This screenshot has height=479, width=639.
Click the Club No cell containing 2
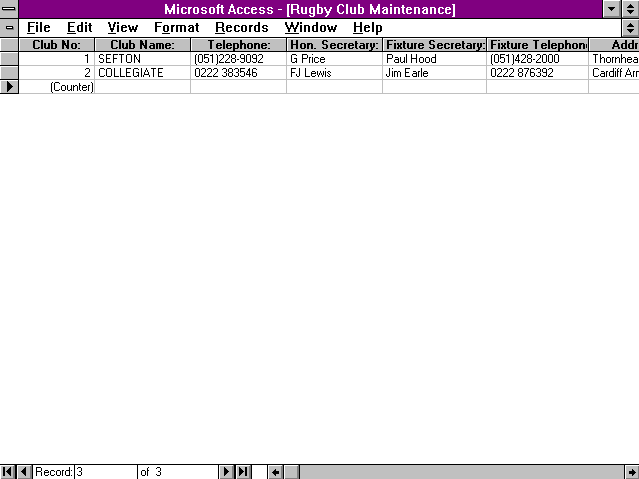click(x=57, y=73)
